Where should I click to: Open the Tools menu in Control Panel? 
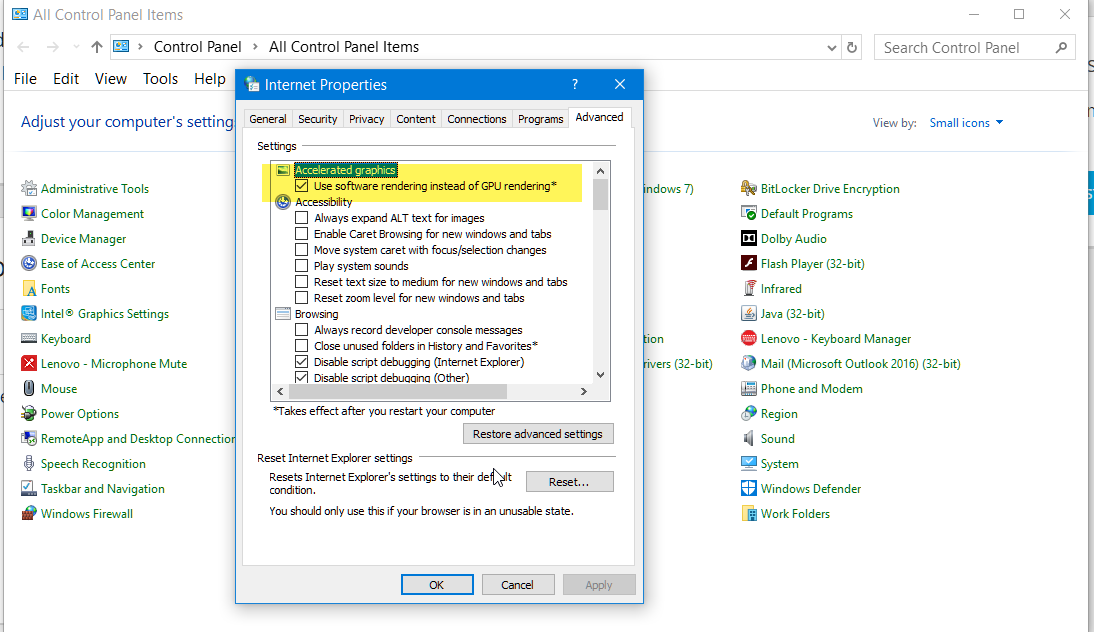(x=160, y=79)
